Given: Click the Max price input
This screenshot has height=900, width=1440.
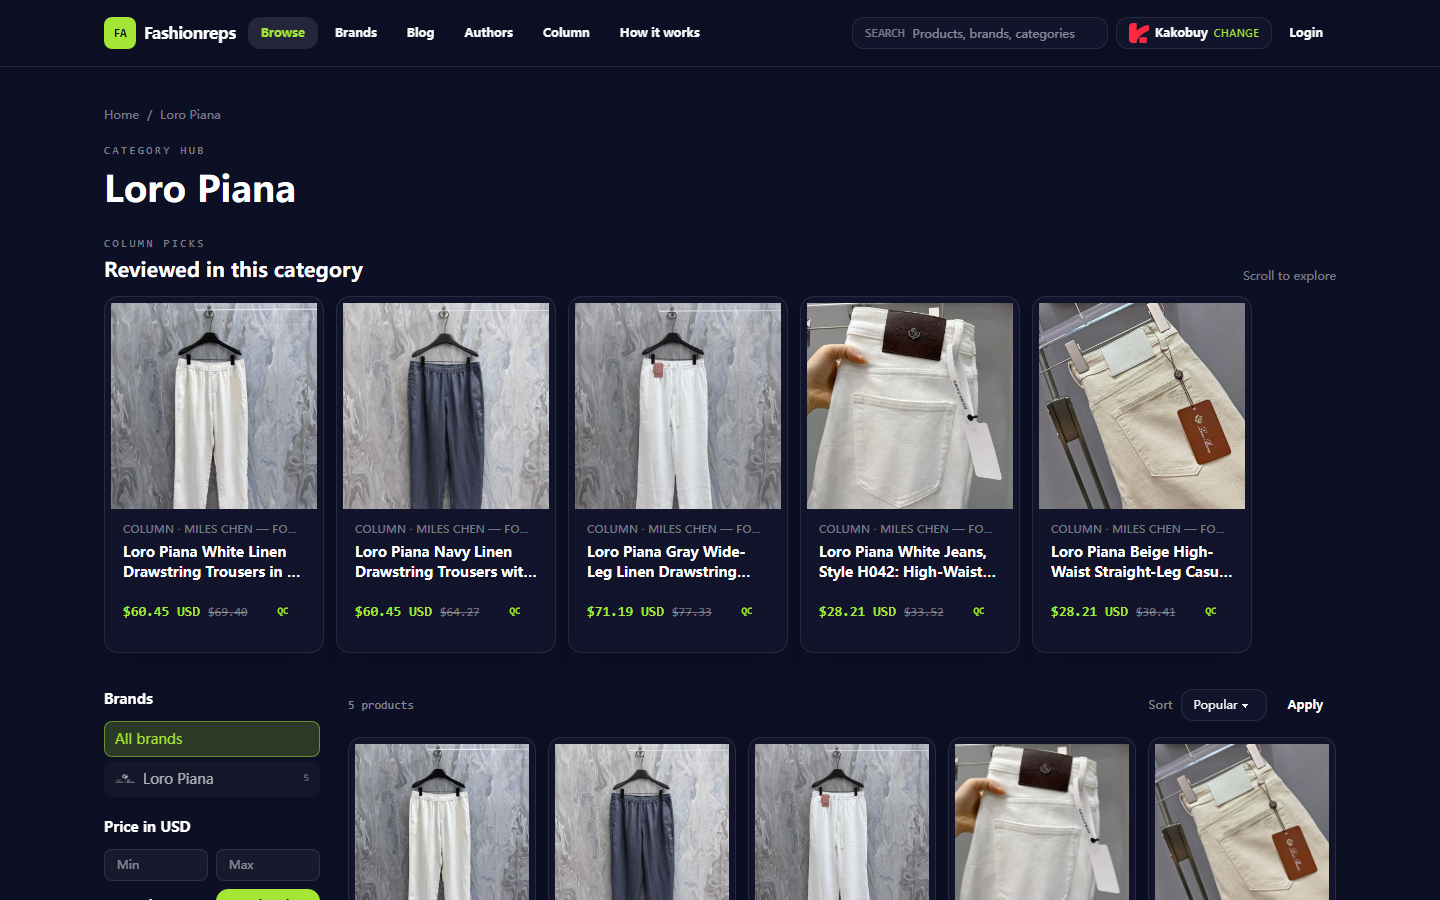Looking at the screenshot, I should coord(268,865).
